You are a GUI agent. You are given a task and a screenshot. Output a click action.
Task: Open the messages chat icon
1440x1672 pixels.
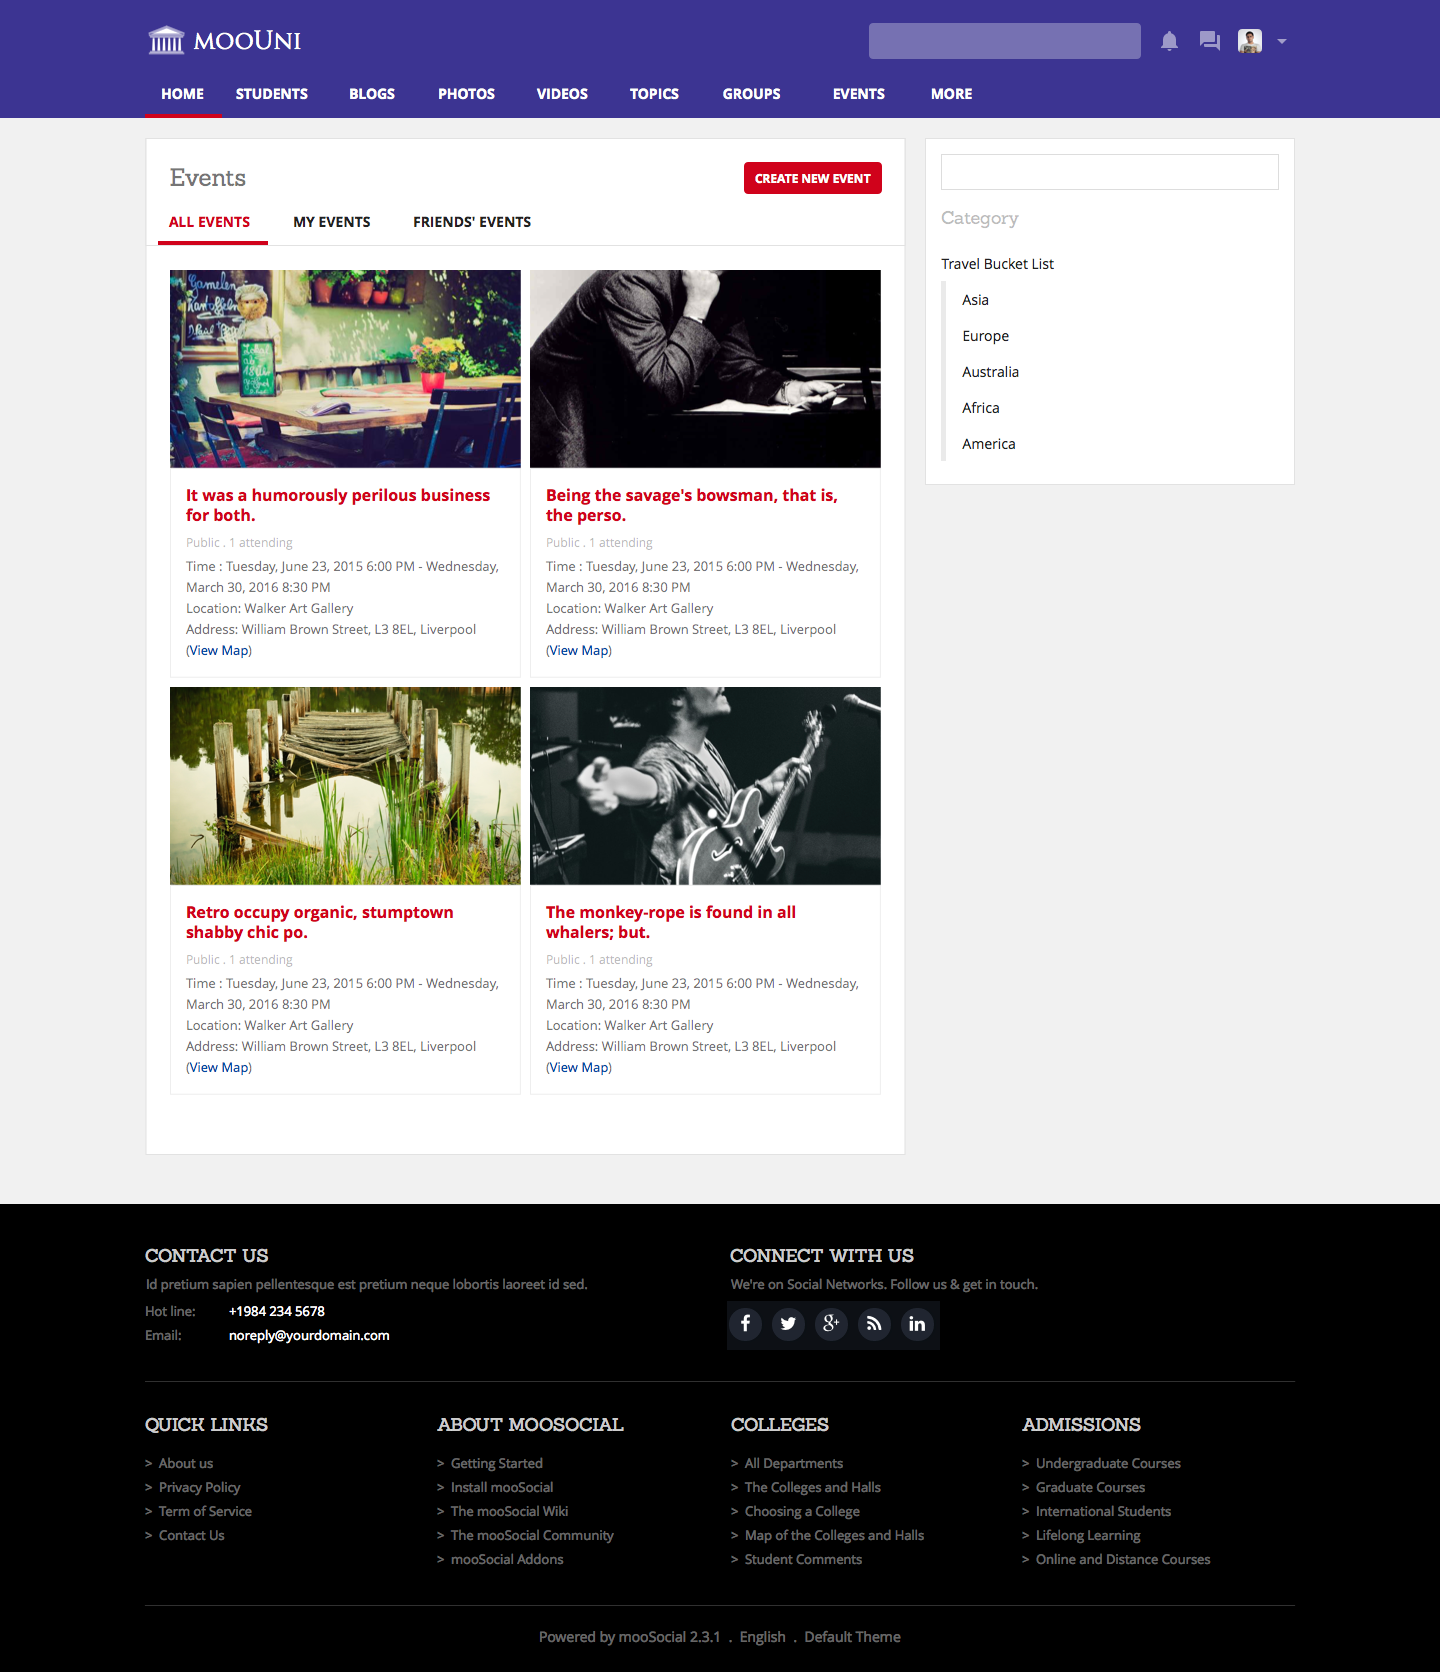(x=1210, y=41)
